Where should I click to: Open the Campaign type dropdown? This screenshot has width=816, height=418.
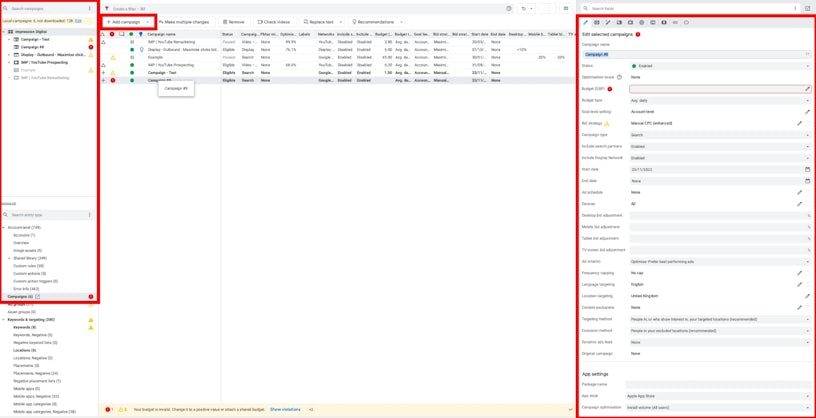pos(718,135)
